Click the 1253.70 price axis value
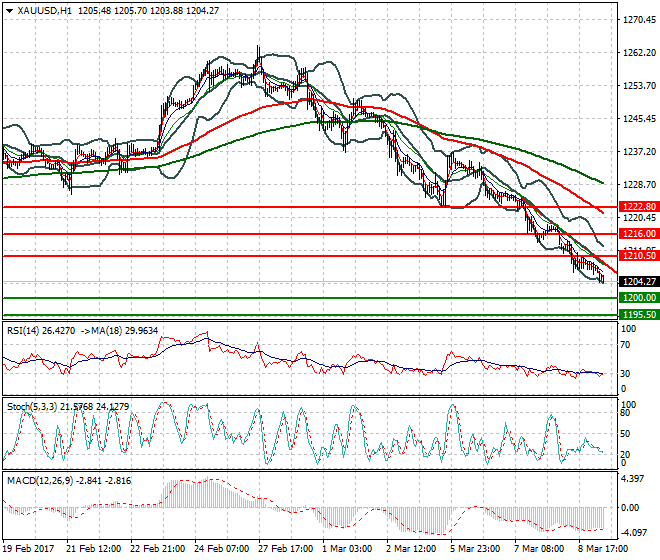Screen dimensions: 660x560 point(639,85)
